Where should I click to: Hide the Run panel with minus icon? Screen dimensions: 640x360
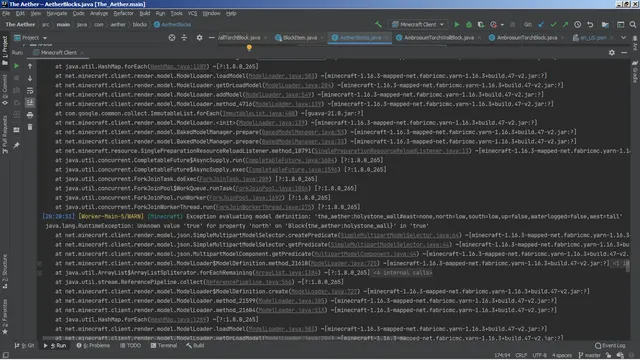(624, 53)
